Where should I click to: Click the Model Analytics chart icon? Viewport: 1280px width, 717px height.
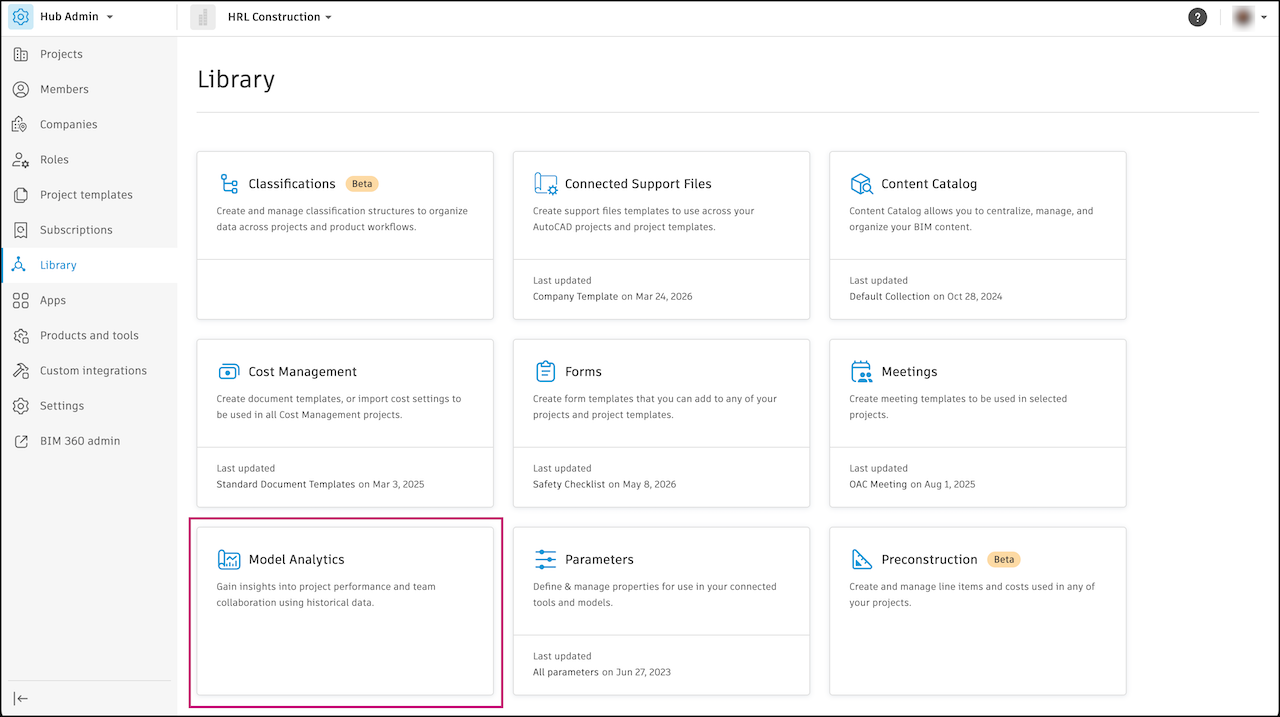pos(229,560)
